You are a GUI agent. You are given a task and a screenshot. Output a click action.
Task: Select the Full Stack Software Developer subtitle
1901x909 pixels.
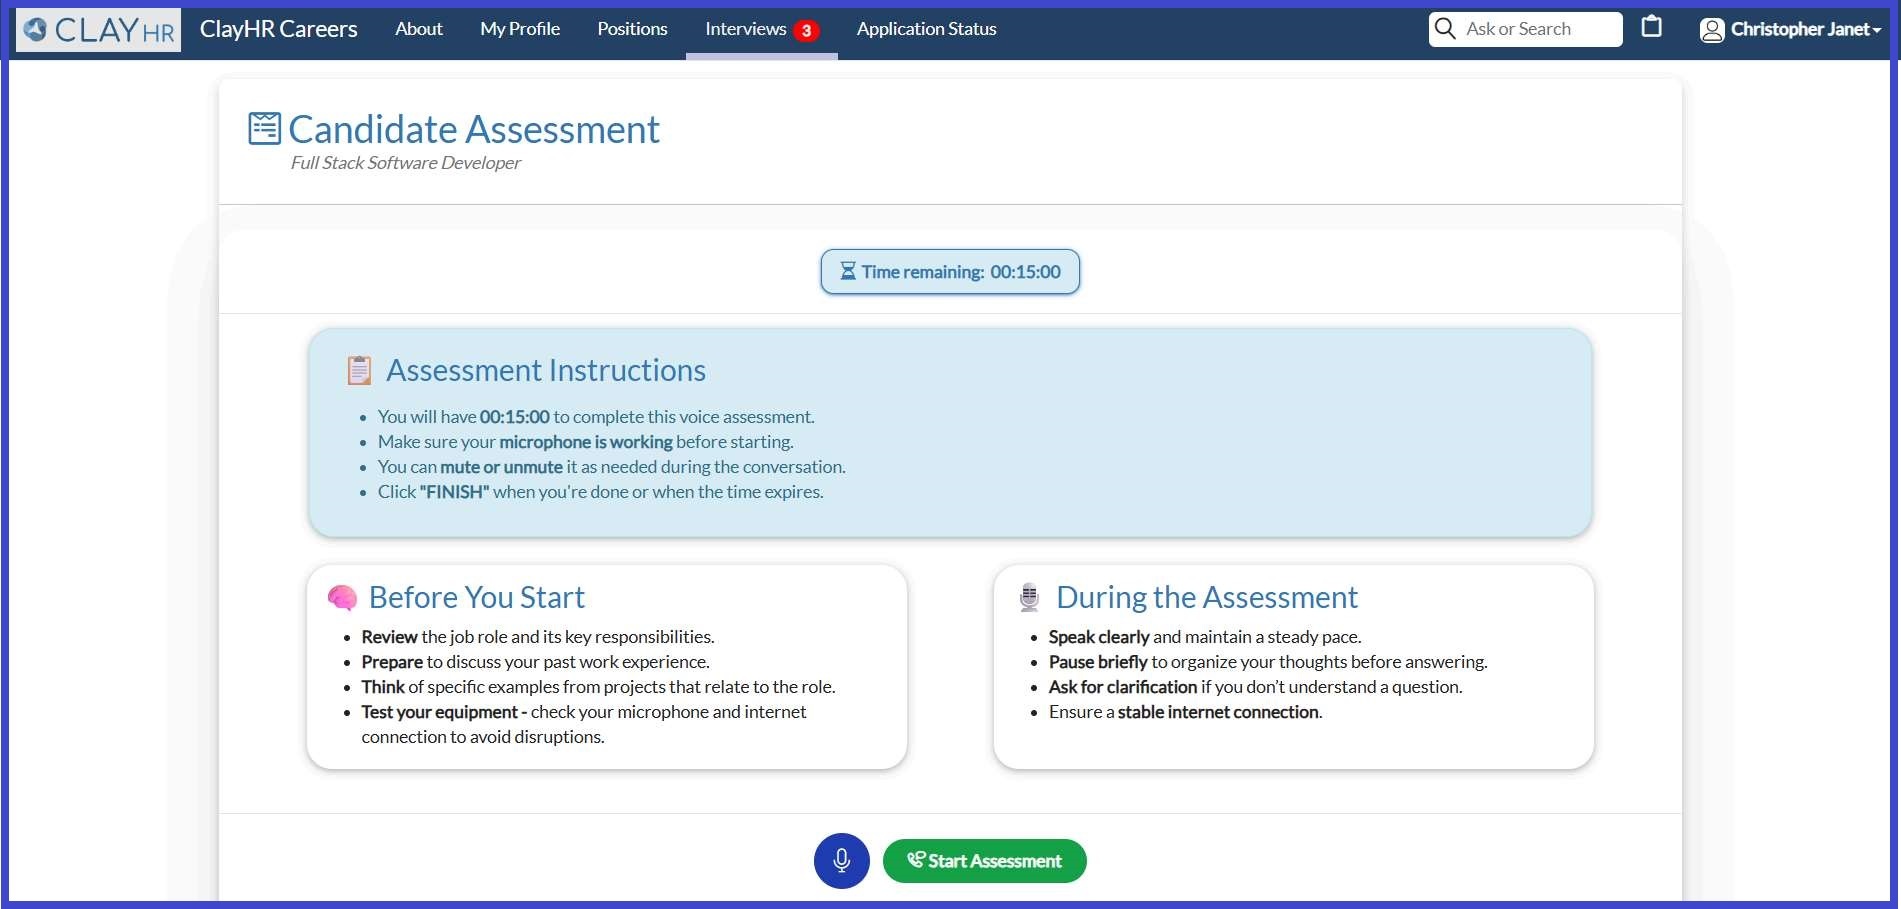pyautogui.click(x=405, y=163)
